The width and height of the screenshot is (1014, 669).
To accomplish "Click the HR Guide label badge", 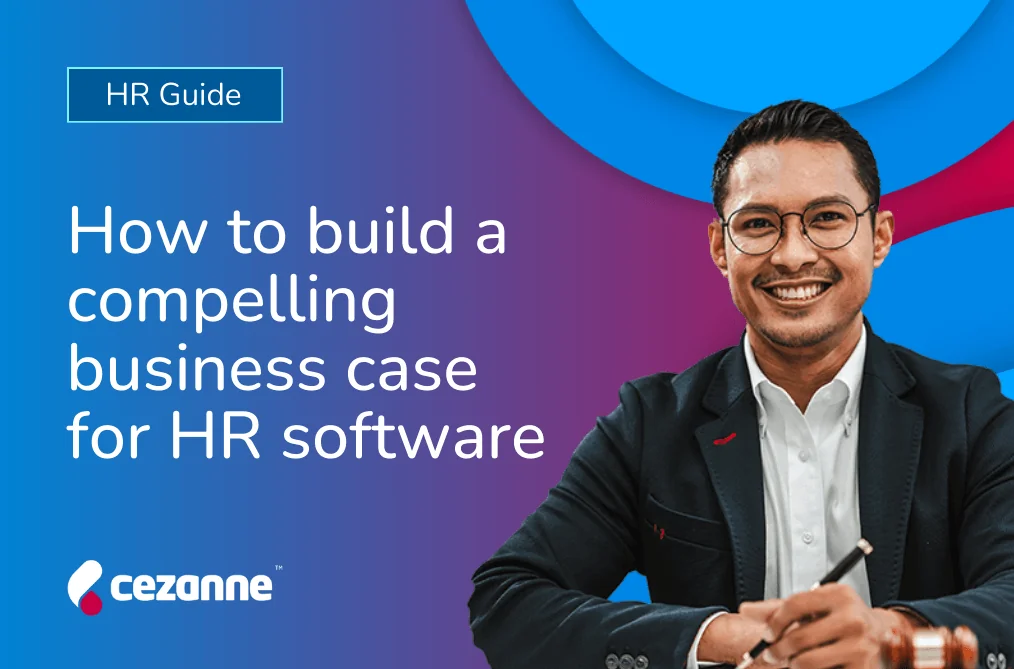I will 174,95.
